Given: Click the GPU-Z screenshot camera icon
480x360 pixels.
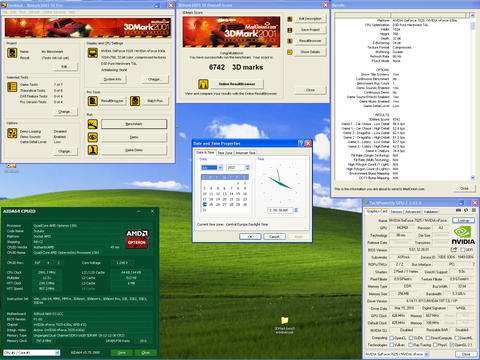Looking at the screenshot, I should point(458,210).
